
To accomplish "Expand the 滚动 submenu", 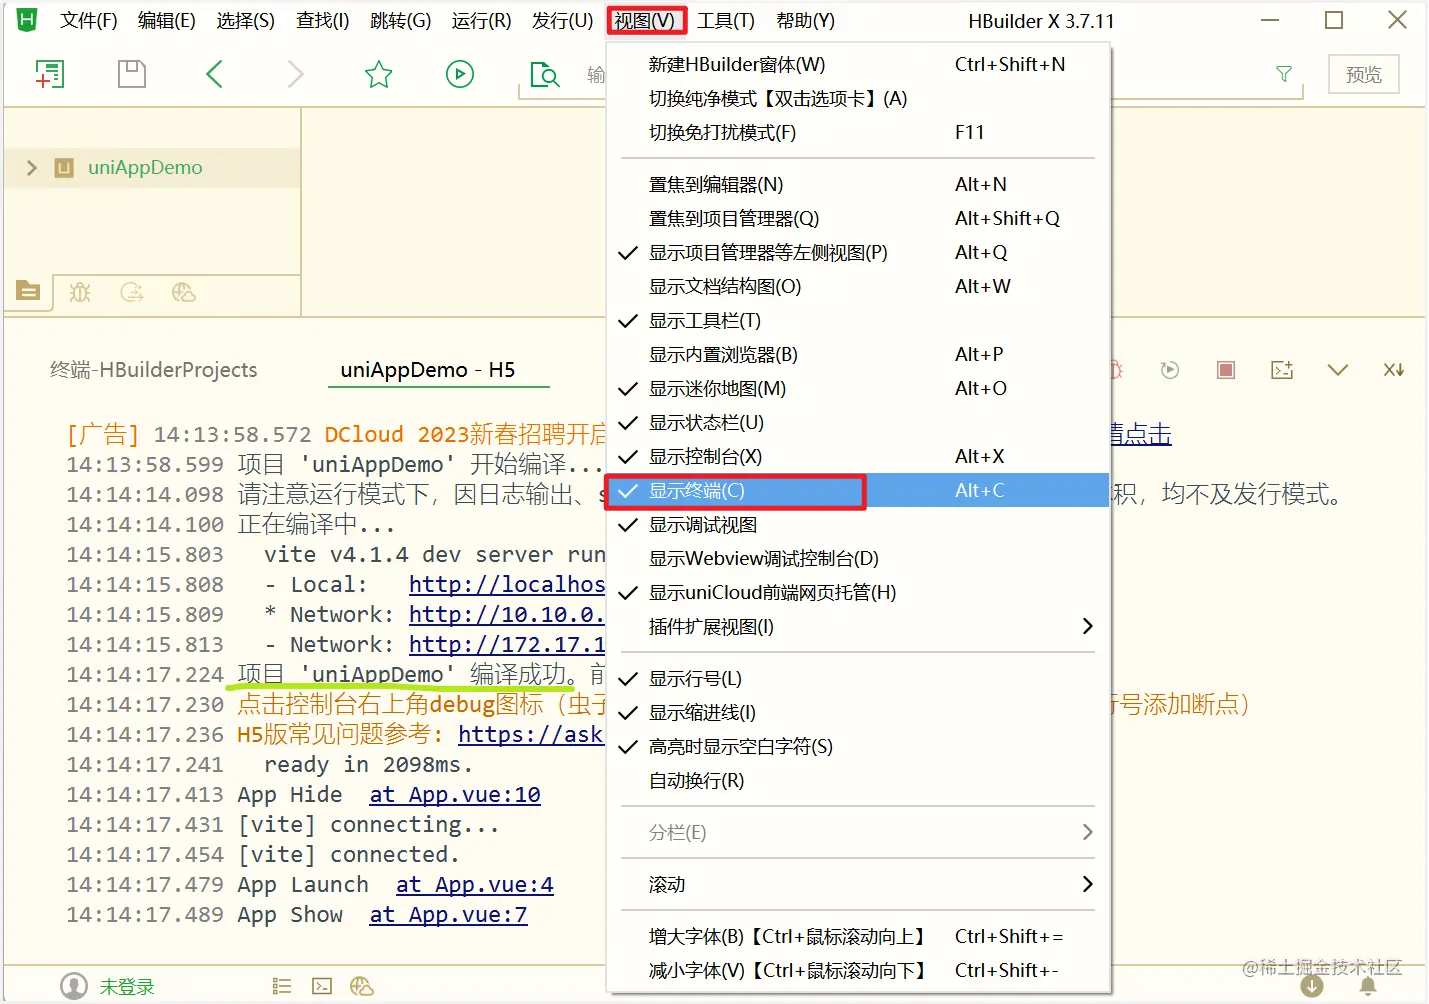I will pyautogui.click(x=859, y=885).
